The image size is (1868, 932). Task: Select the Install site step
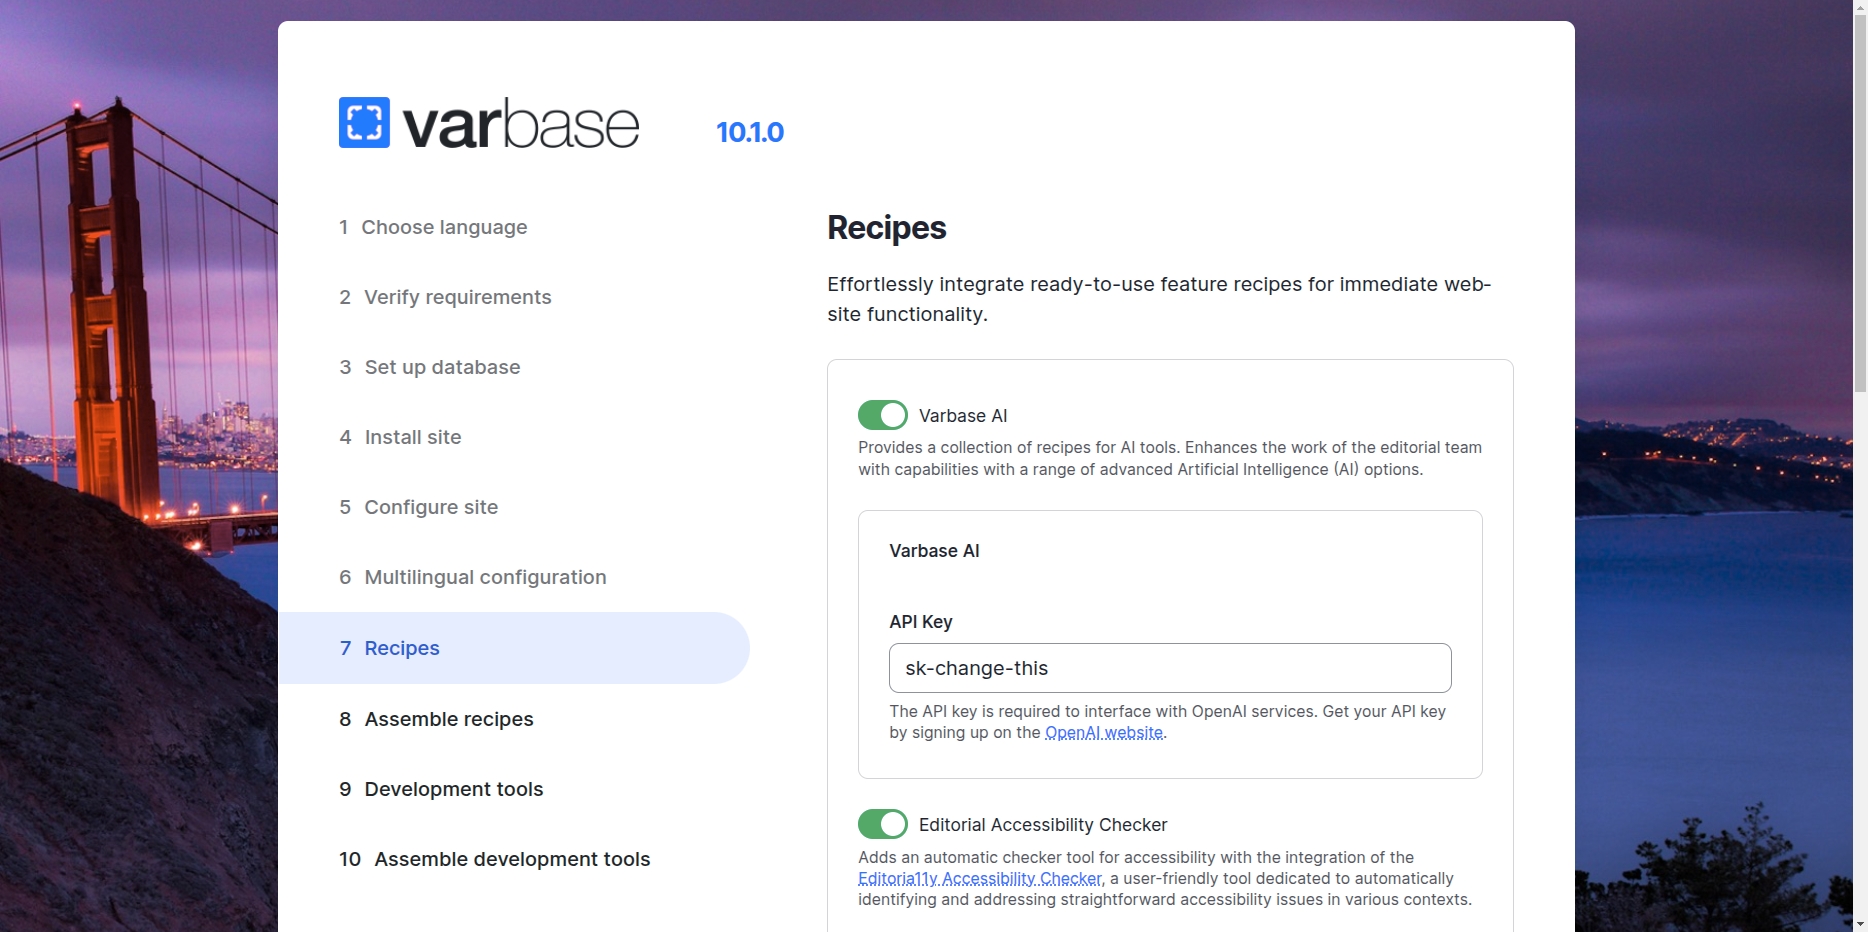click(412, 437)
